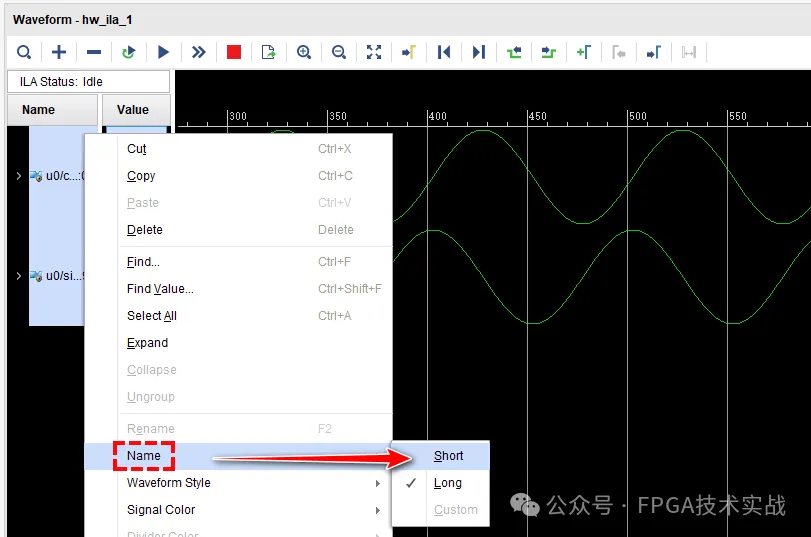Run trigger with the play icon
The height and width of the screenshot is (537, 811).
pyautogui.click(x=164, y=52)
